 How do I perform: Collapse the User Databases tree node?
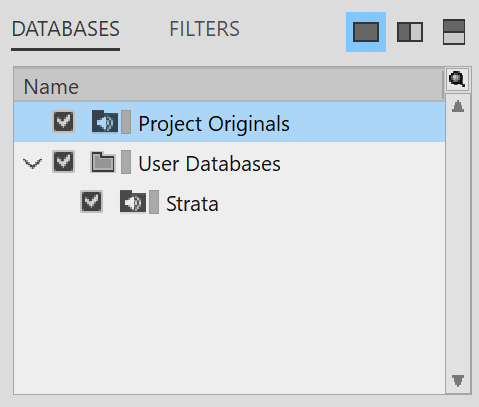point(32,163)
